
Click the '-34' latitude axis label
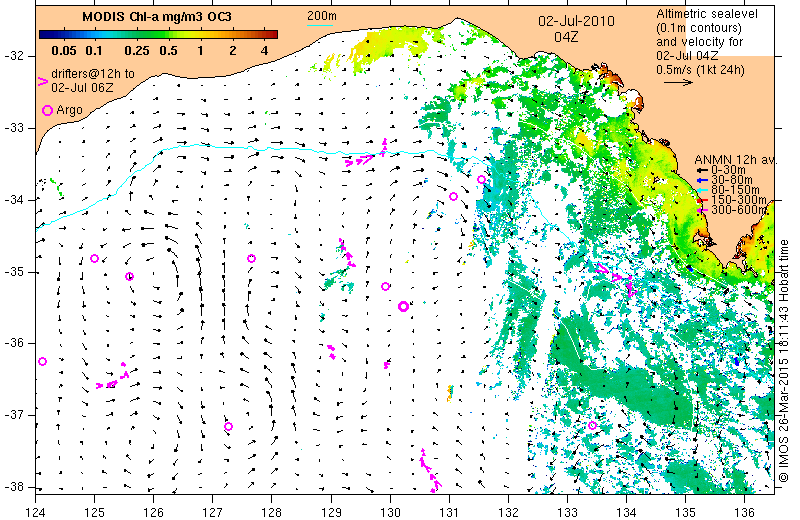[x=13, y=200]
